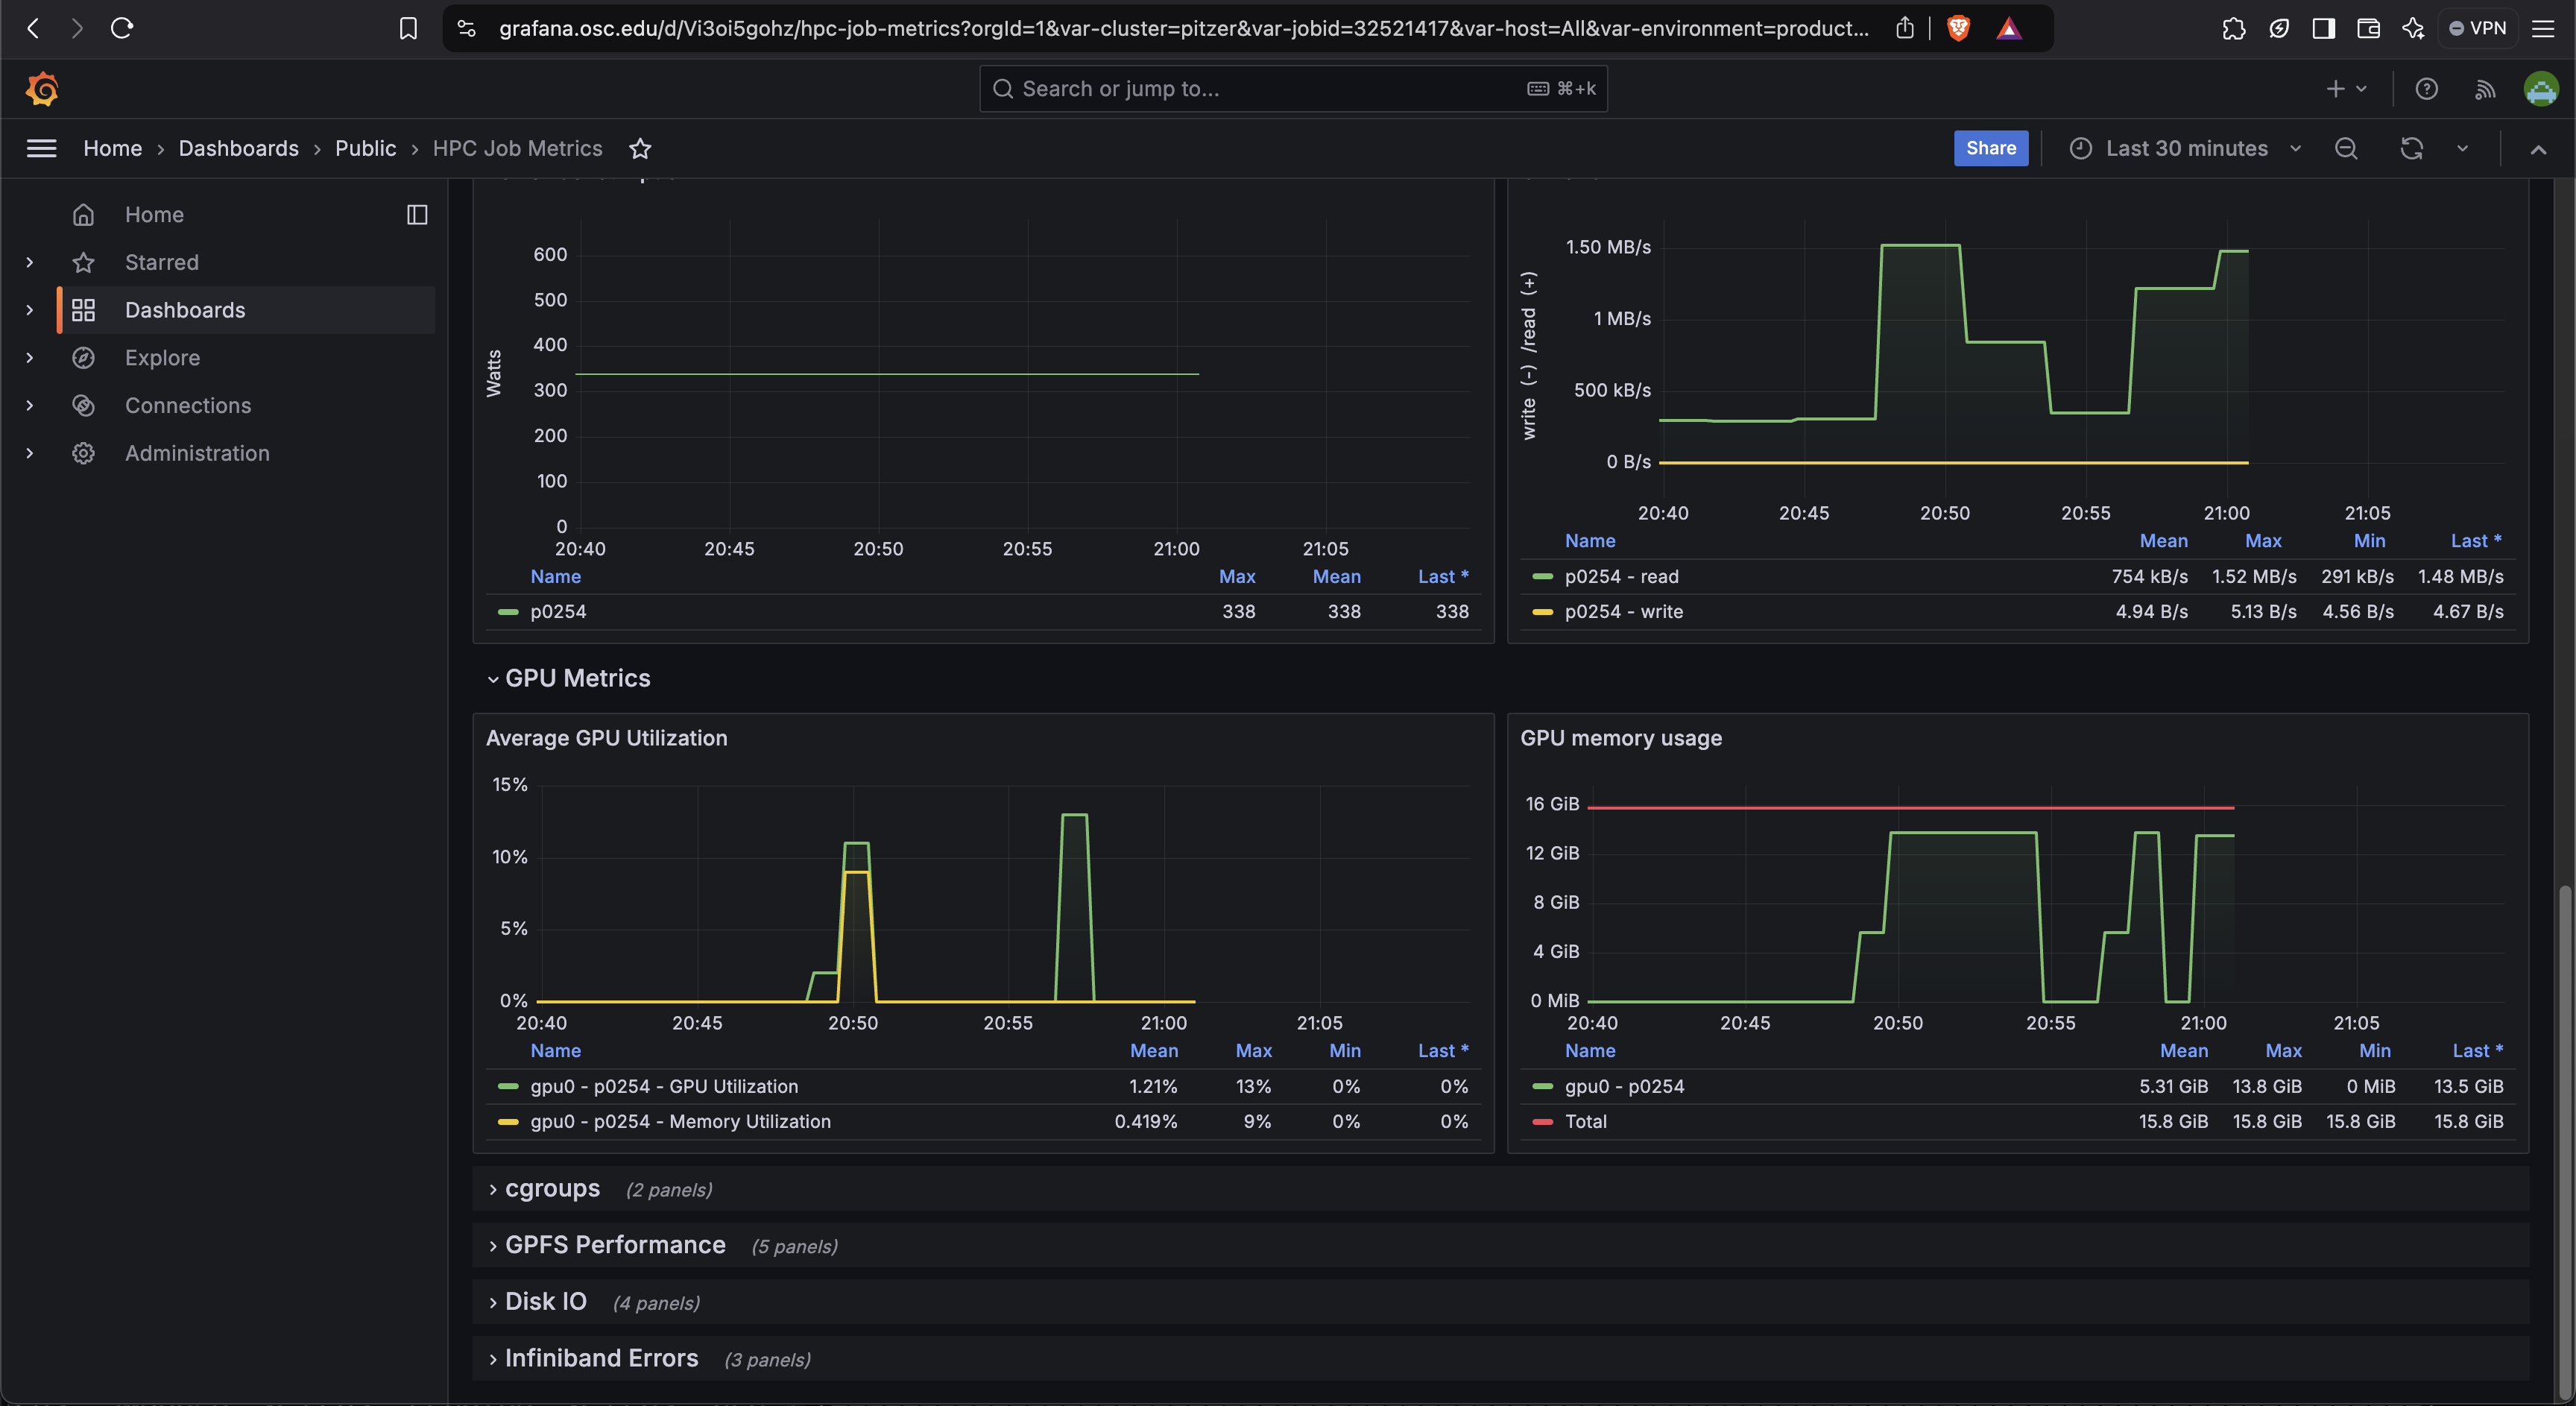Open Starred in sidebar menu
Image resolution: width=2576 pixels, height=1406 pixels.
tap(162, 262)
